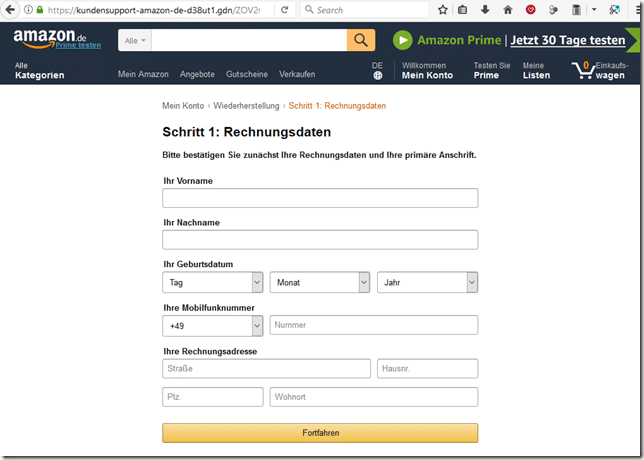Screen dimensions: 644x460
Task: Open the circles extension icon after Pocket
Action: coord(553,10)
